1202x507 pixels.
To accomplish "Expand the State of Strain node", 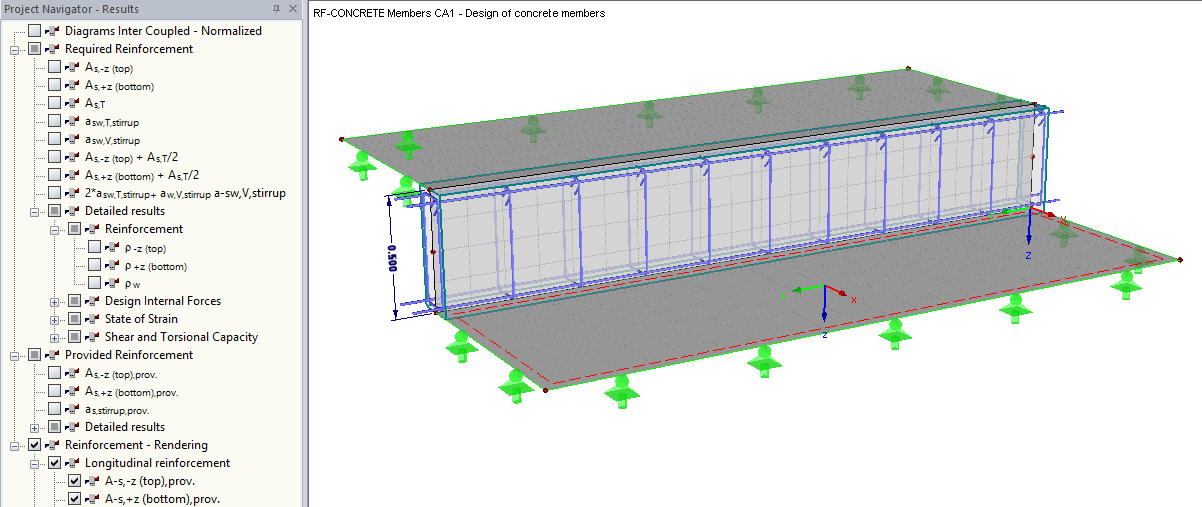I will pyautogui.click(x=55, y=319).
